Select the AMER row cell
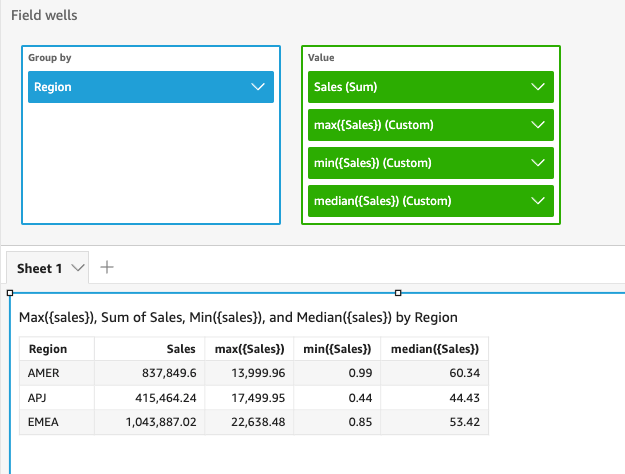Screen dimensions: 625x474 45,373
